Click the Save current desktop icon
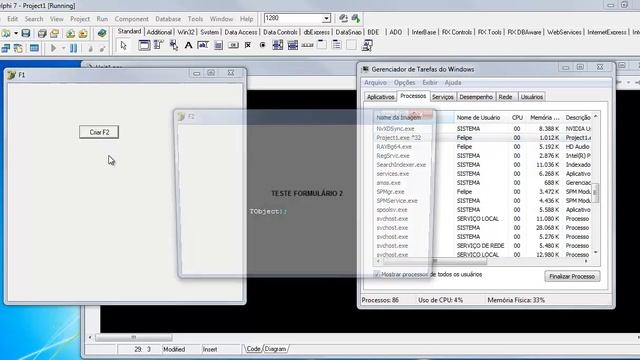 tap(343, 18)
